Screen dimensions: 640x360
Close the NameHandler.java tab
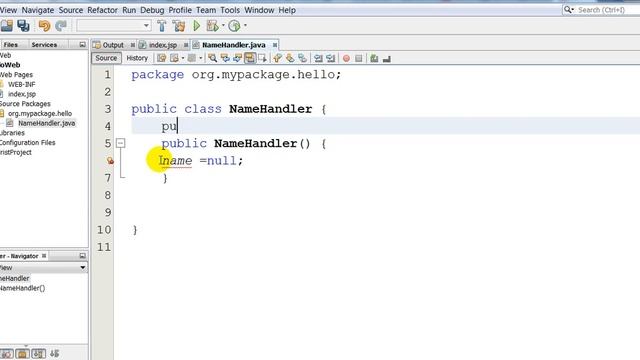point(275,45)
